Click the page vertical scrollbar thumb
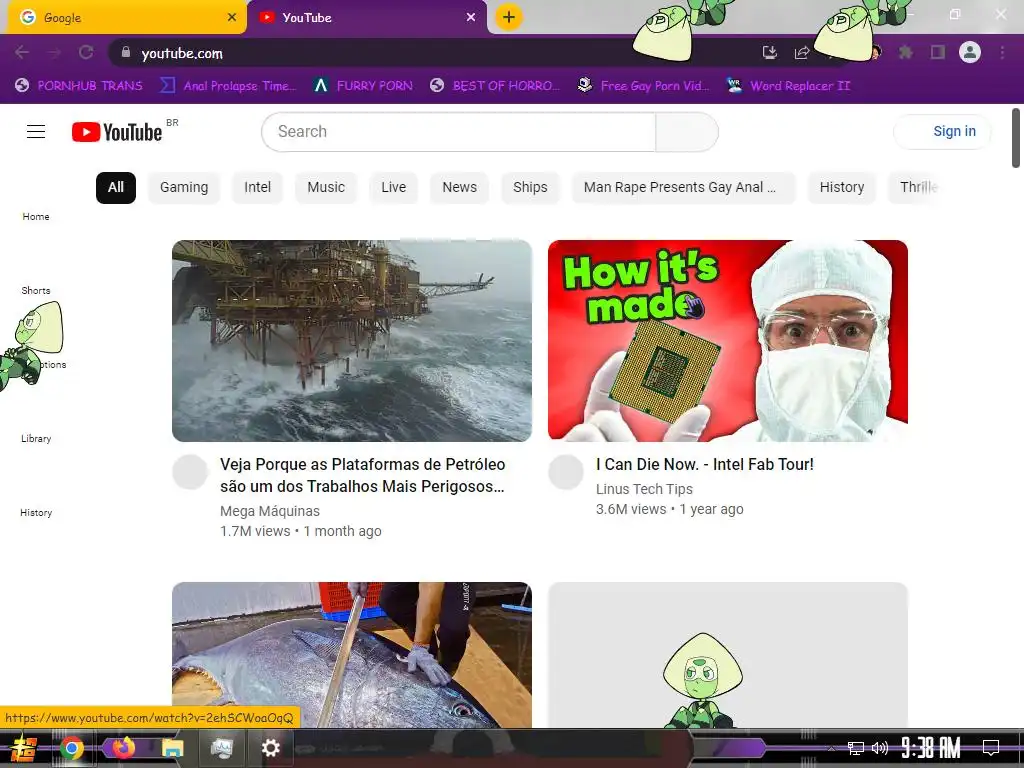Screen dimensions: 1024x768 1016,138
